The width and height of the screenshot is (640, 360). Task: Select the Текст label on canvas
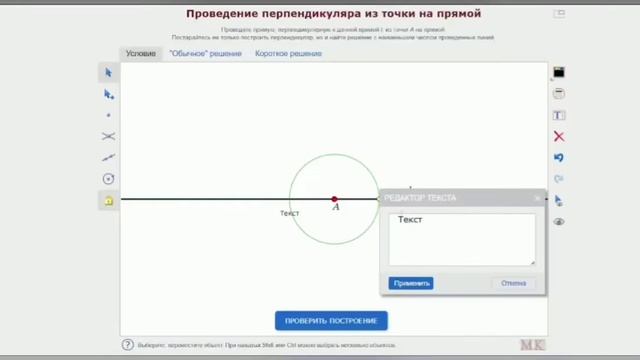point(289,213)
